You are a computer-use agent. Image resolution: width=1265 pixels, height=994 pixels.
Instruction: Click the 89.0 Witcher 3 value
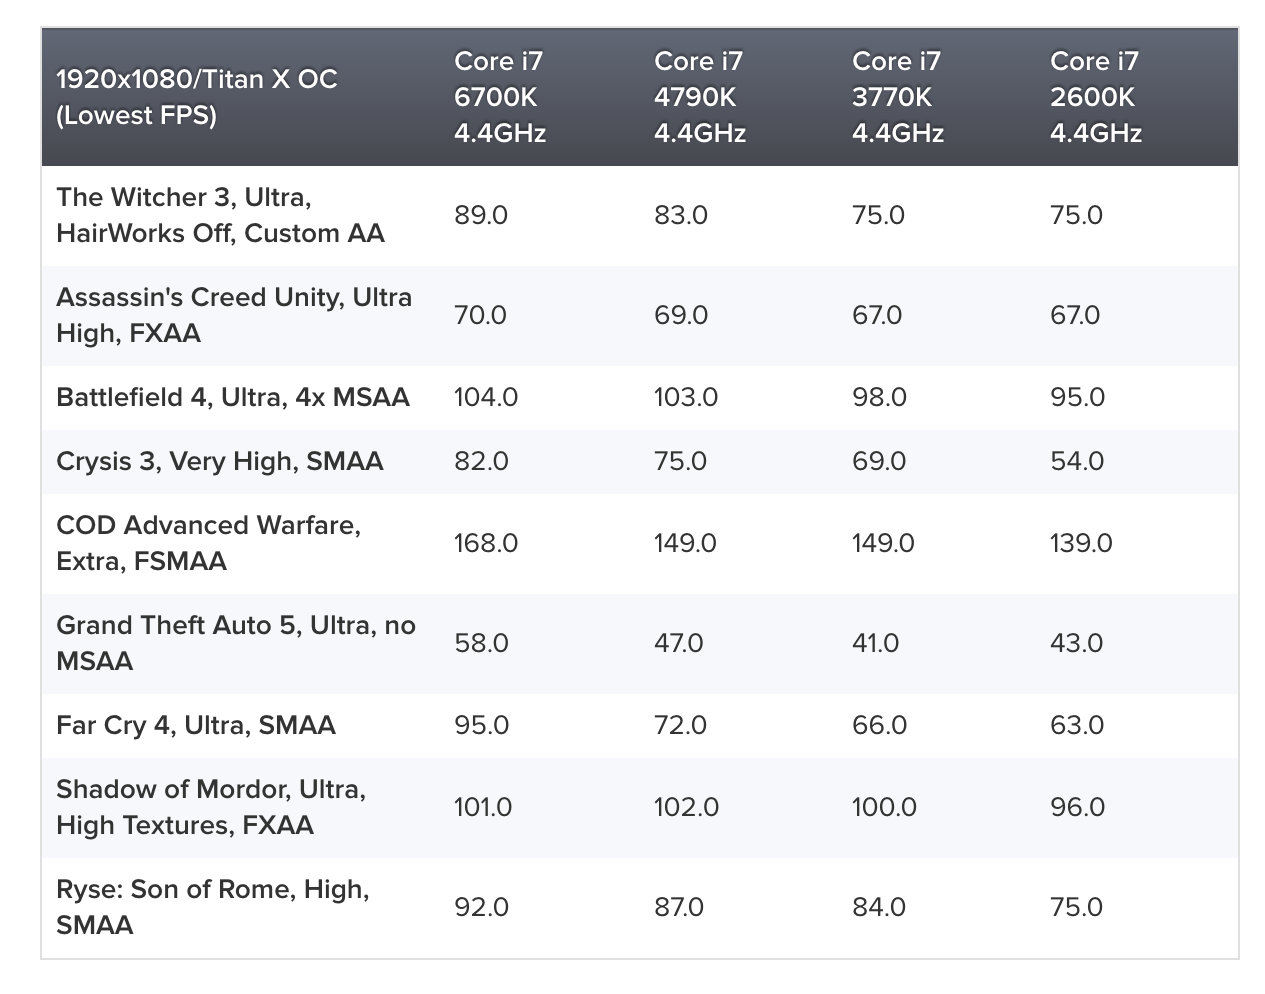click(x=481, y=215)
